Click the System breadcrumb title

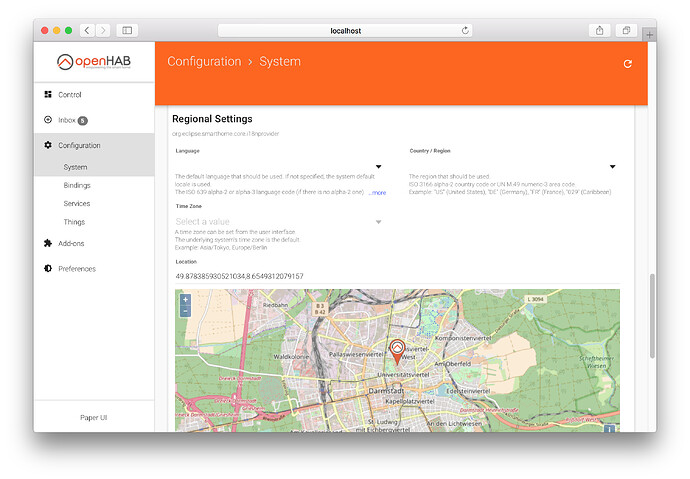point(280,62)
